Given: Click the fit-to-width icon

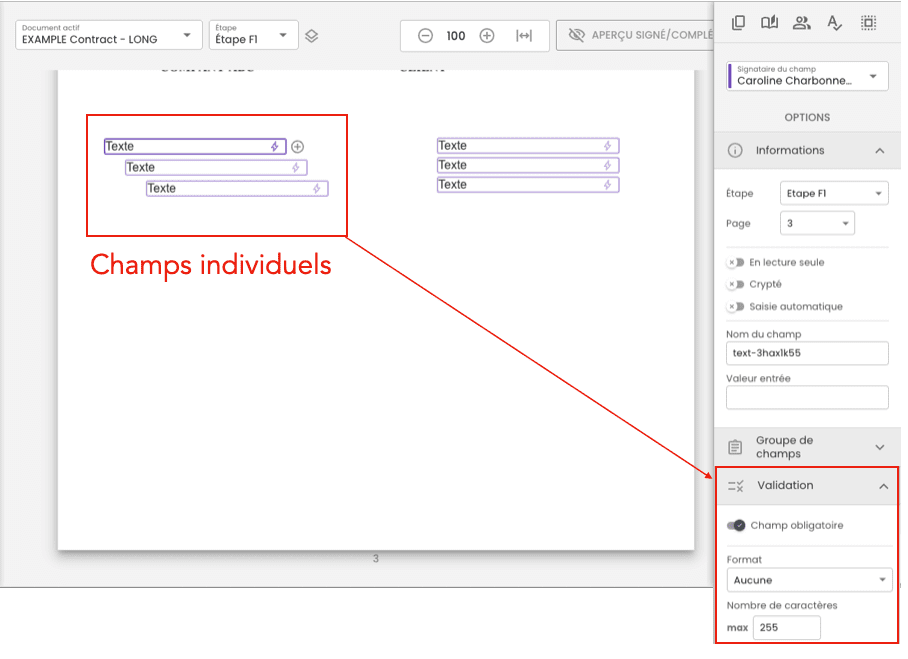Looking at the screenshot, I should [x=524, y=36].
